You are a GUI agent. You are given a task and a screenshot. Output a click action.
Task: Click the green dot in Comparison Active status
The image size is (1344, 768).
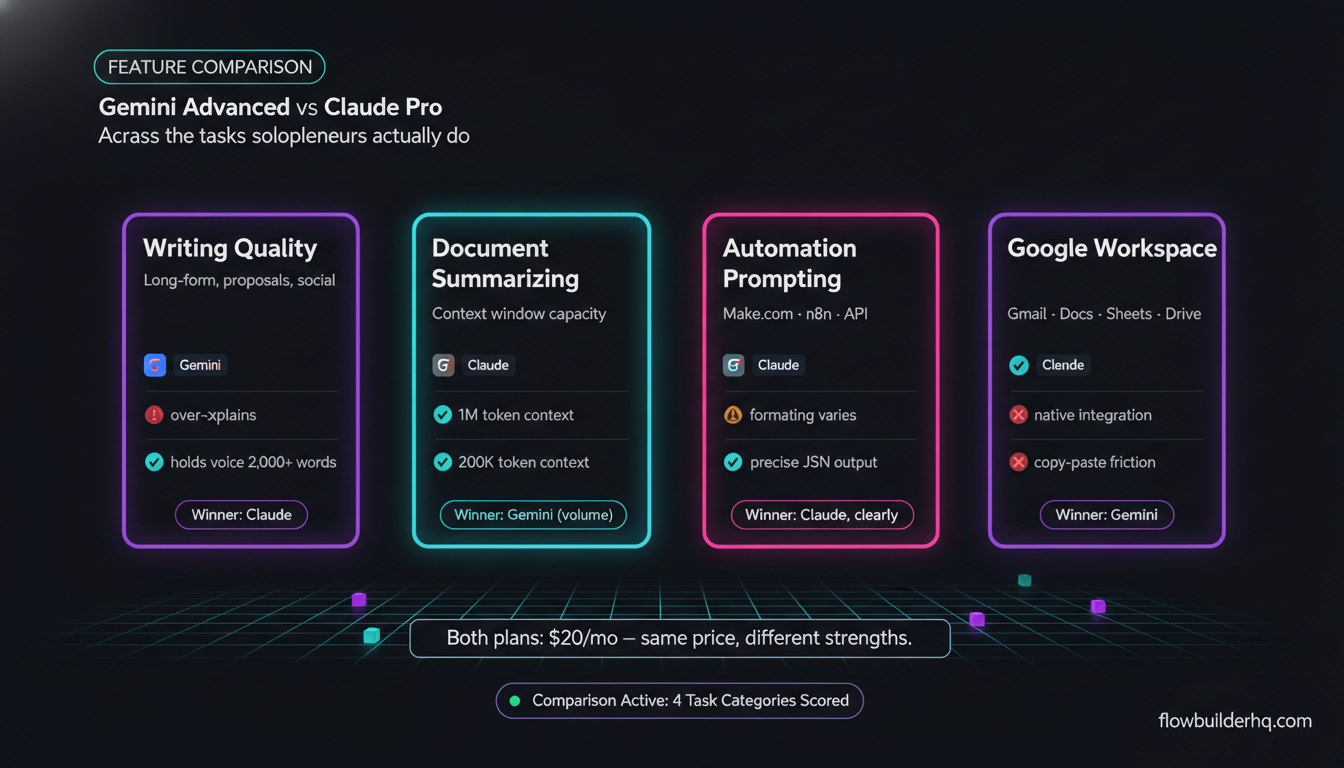tap(515, 701)
